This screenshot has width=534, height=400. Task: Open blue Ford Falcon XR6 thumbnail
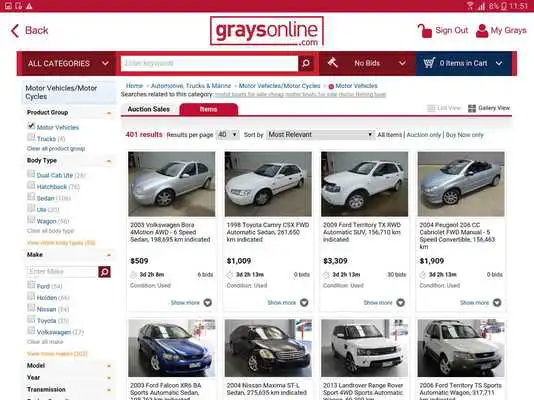pos(172,348)
